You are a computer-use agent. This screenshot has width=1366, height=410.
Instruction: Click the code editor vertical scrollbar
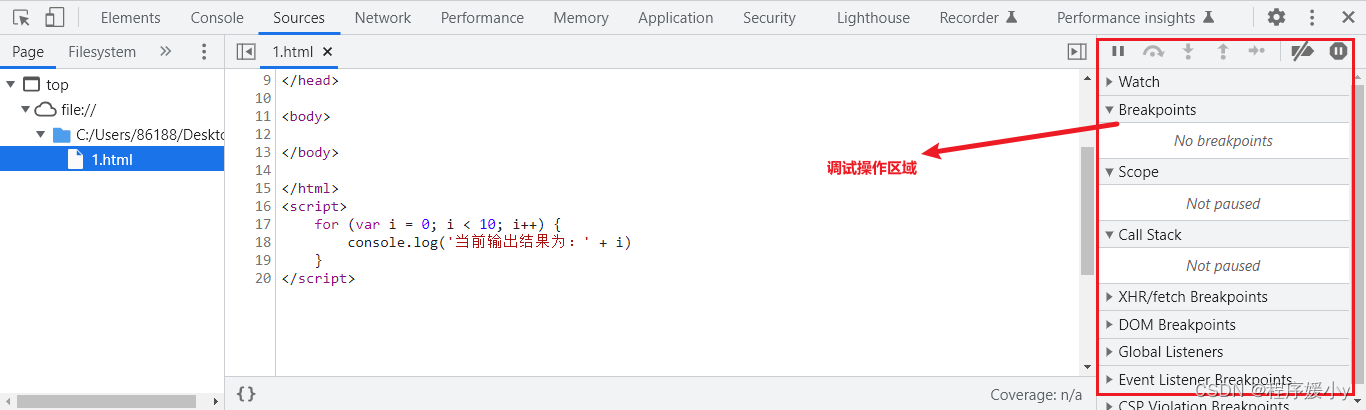coord(1088,210)
